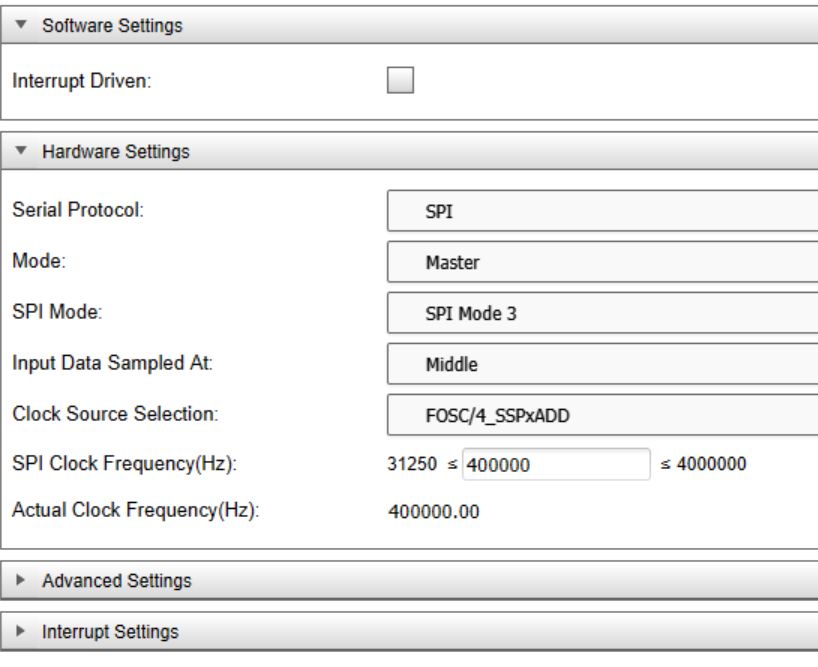Click the SPI Clock Frequency input field
818x667 pixels.
click(x=556, y=464)
